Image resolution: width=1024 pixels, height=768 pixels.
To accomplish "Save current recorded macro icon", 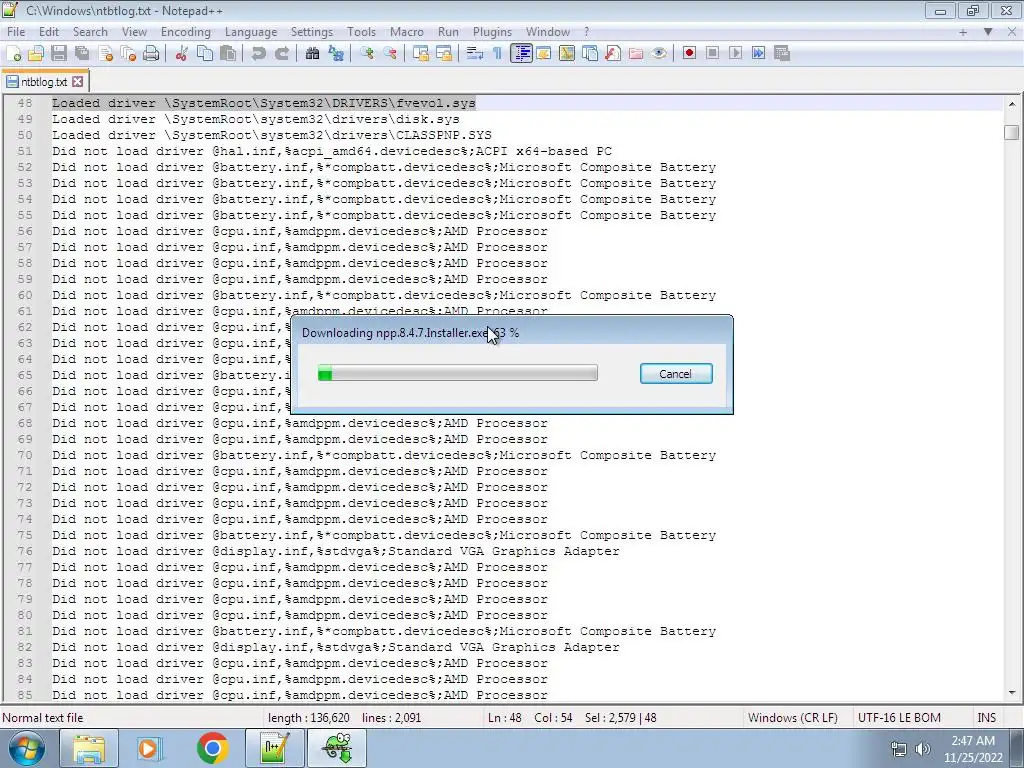I will (x=782, y=54).
